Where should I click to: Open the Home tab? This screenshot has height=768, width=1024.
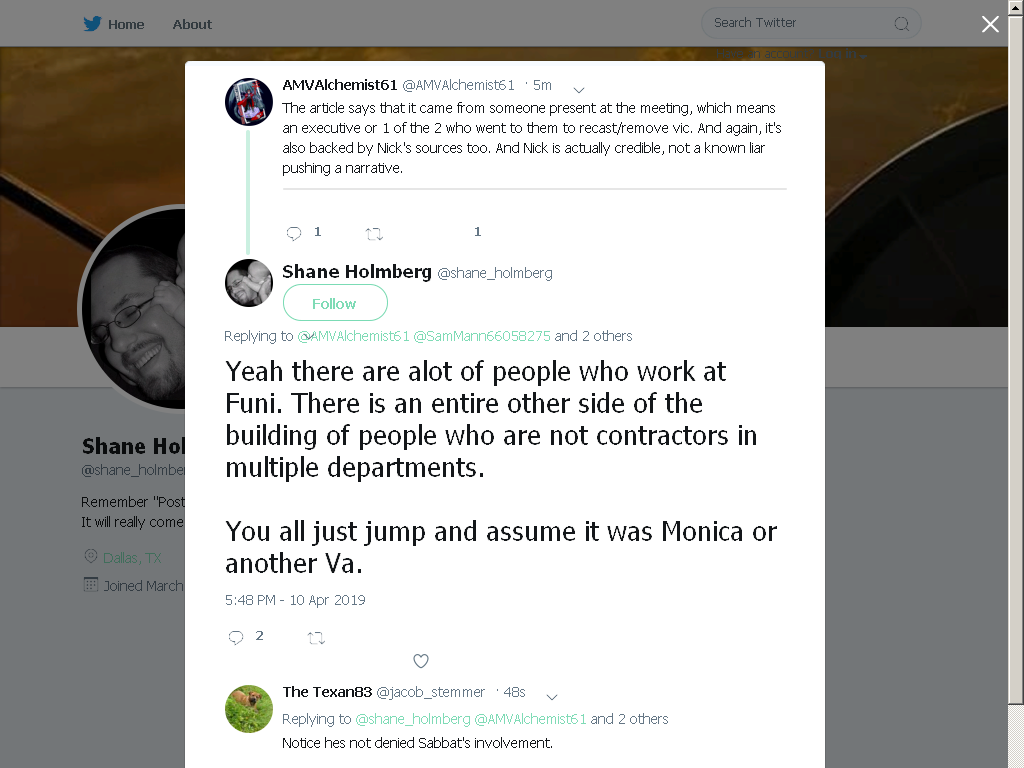(x=126, y=24)
